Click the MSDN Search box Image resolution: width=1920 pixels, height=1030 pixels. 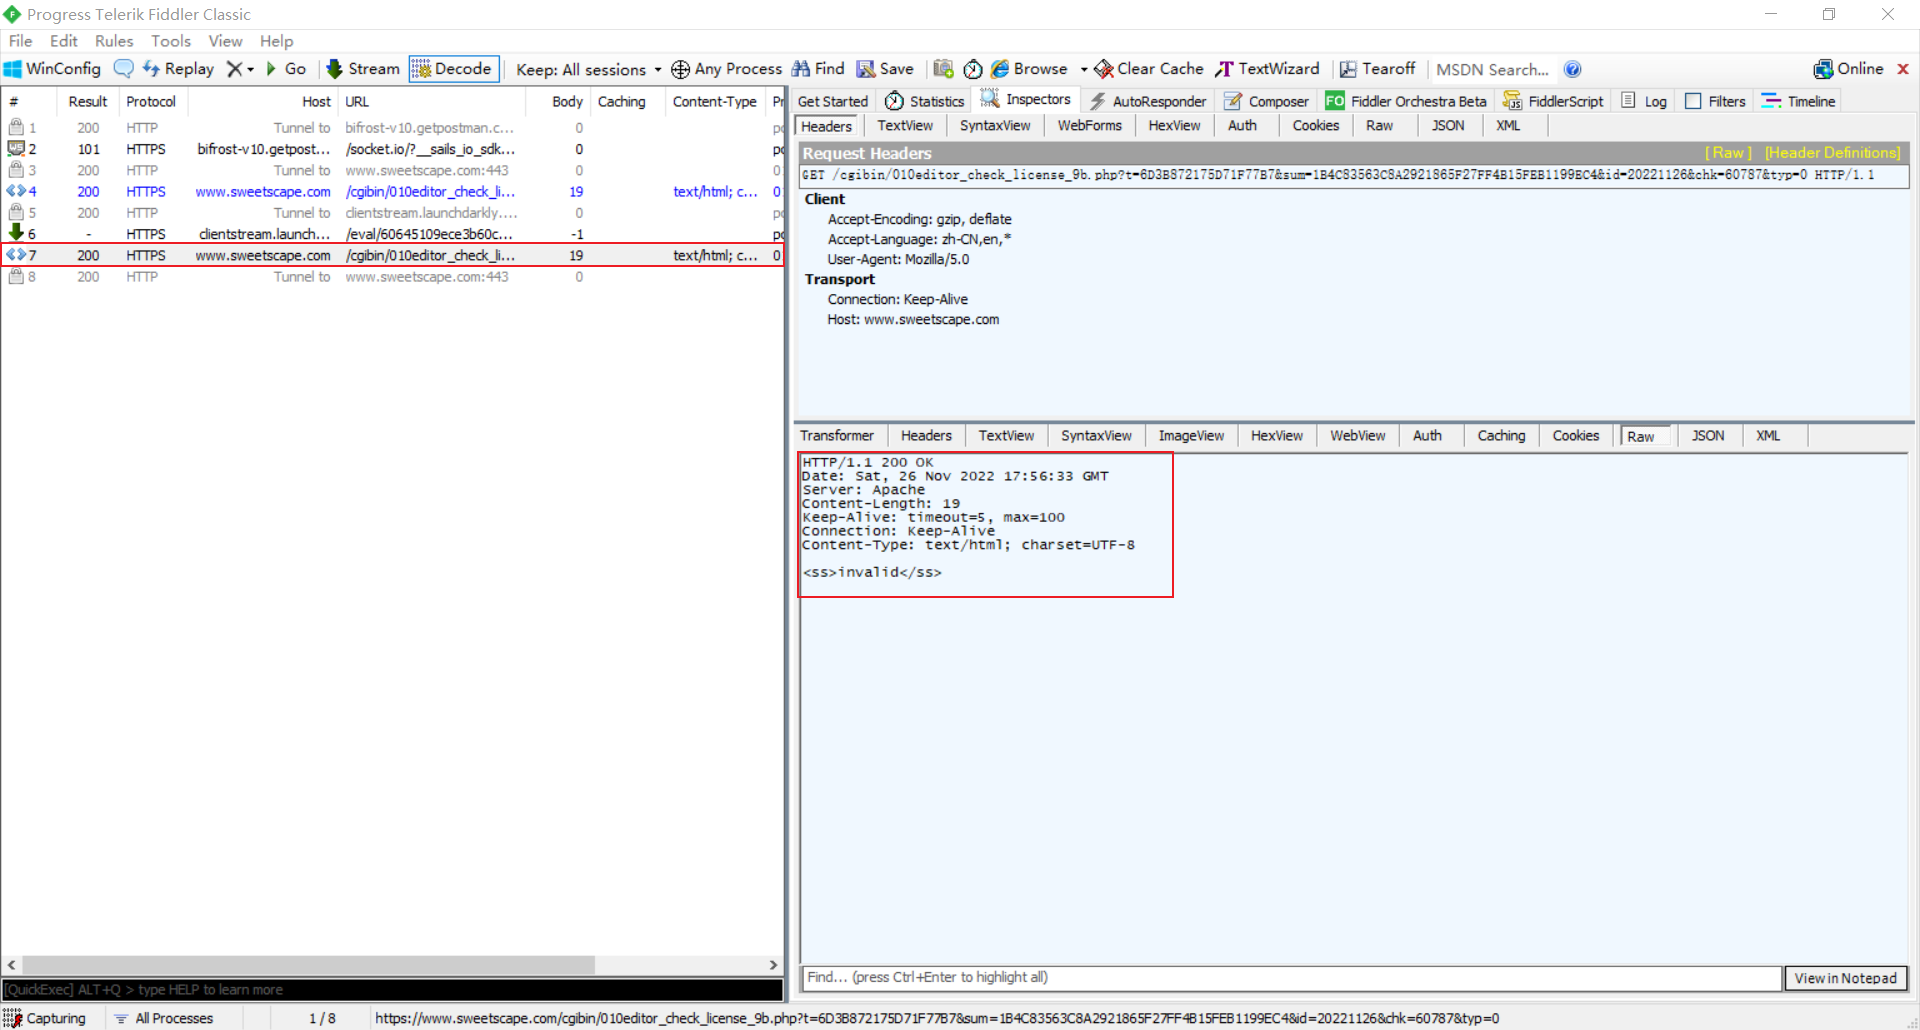coord(1493,69)
